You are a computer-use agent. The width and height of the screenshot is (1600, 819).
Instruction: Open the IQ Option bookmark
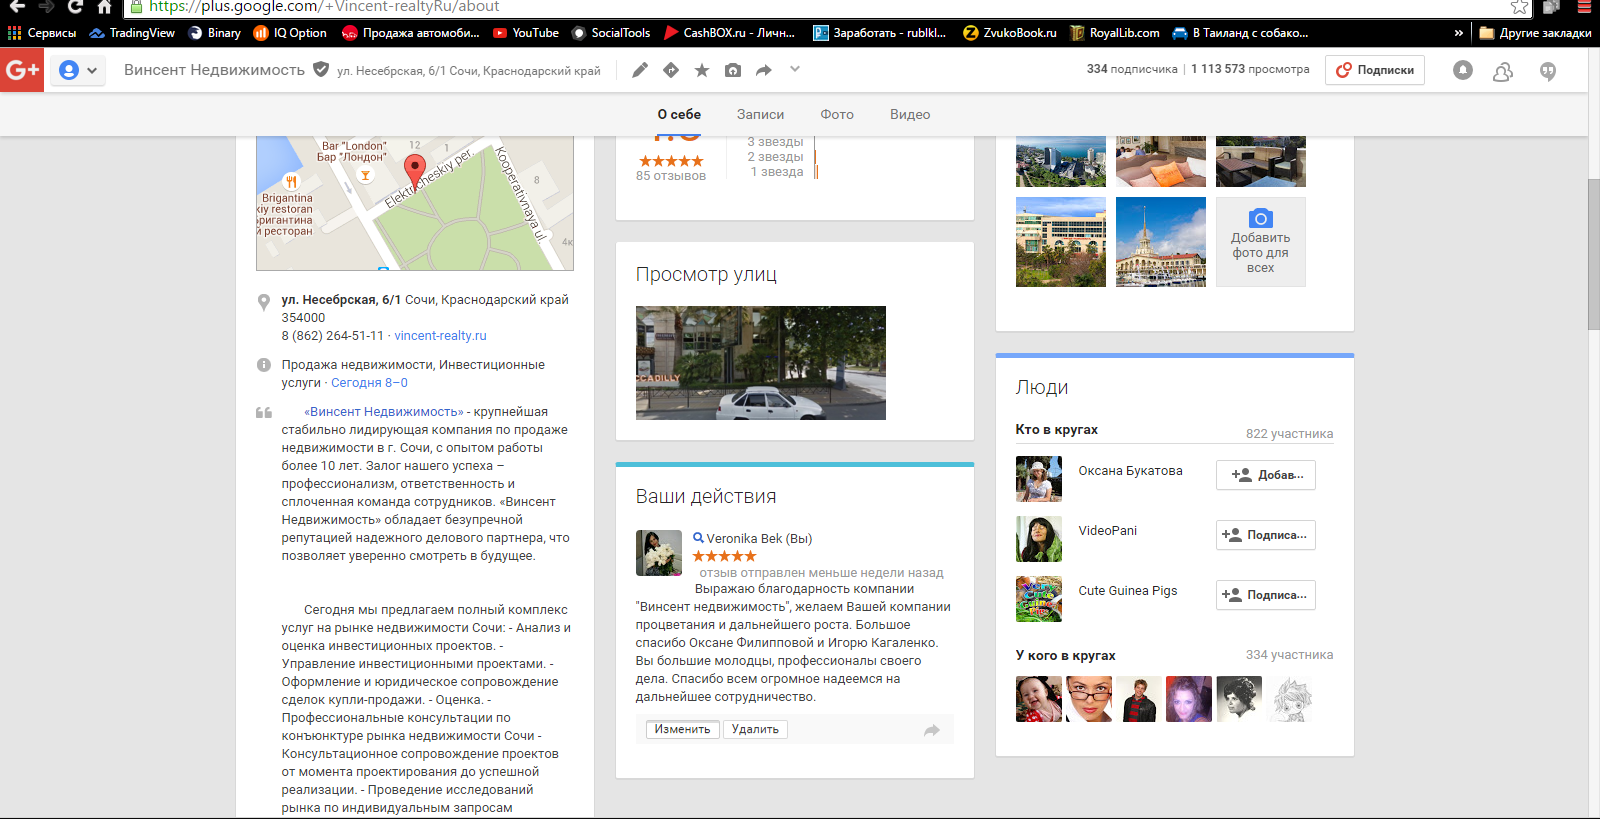290,33
